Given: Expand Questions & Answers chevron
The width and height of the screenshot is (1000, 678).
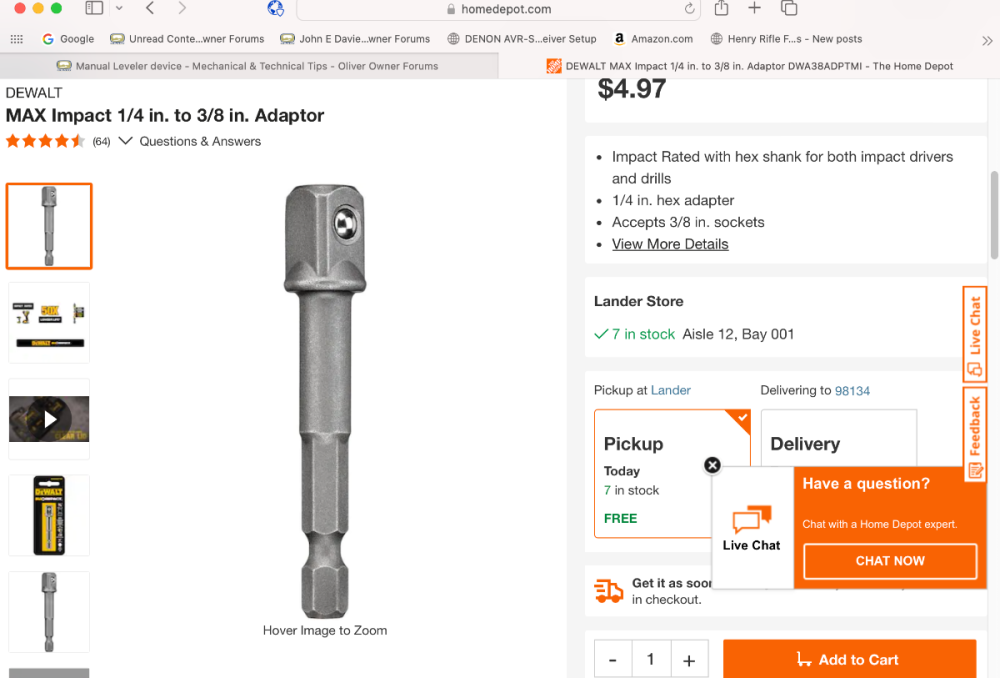Looking at the screenshot, I should pyautogui.click(x=126, y=141).
